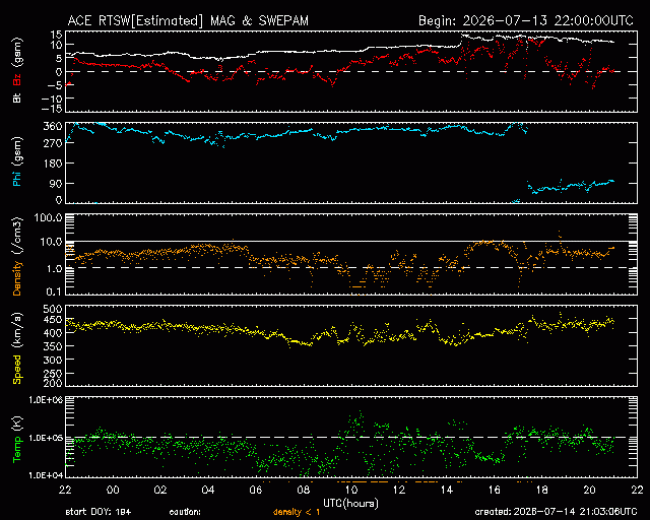This screenshot has width=650, height=520.
Task: Click the title "ACE RTSW[Estimated] MAG & SWEPAM"
Action: [x=188, y=20]
